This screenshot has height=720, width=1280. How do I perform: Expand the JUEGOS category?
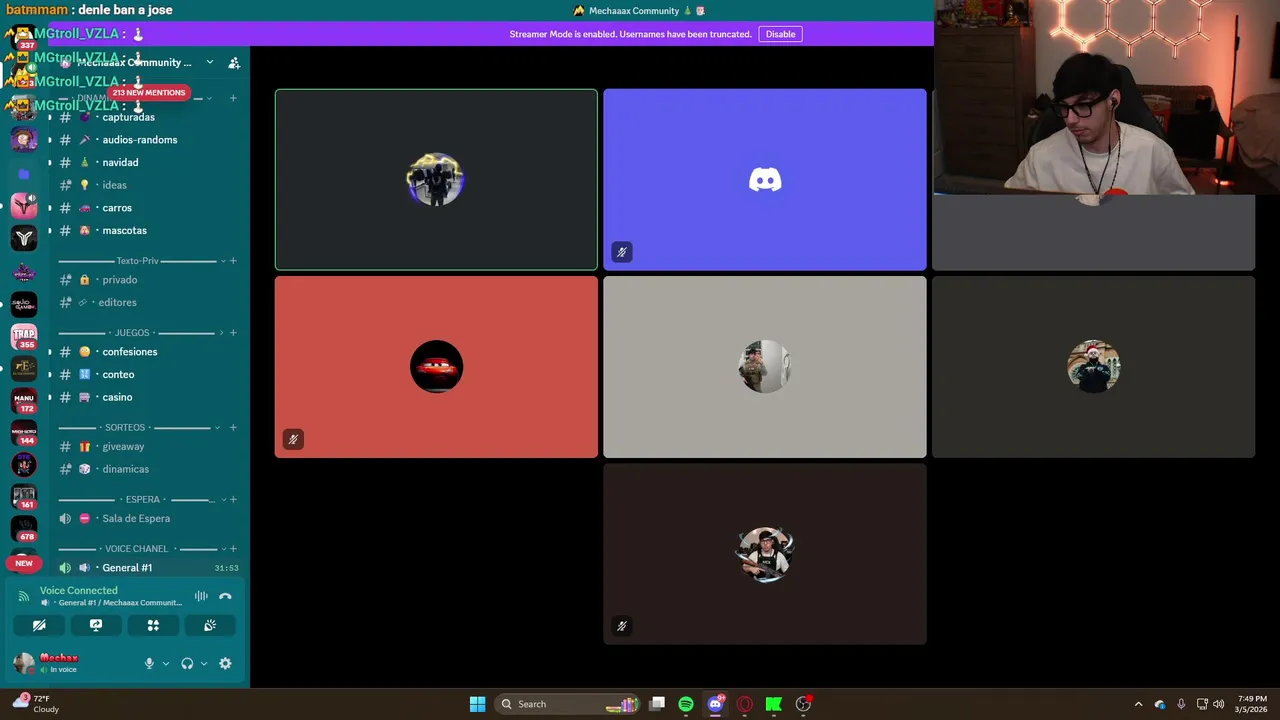(x=138, y=333)
